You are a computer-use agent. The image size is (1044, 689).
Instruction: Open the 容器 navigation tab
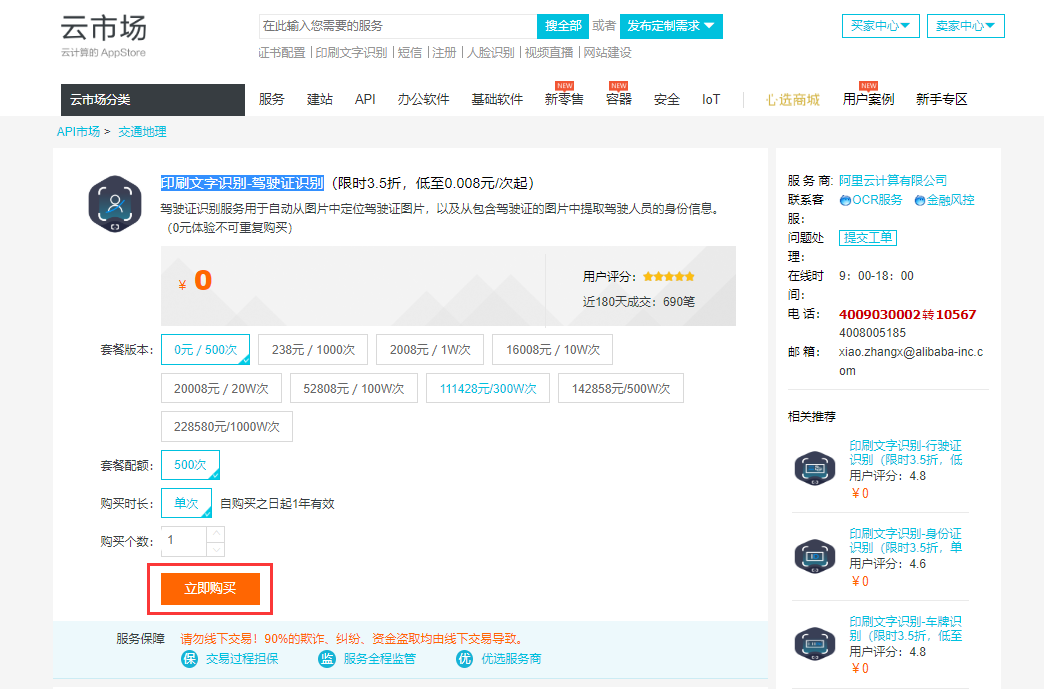click(619, 99)
